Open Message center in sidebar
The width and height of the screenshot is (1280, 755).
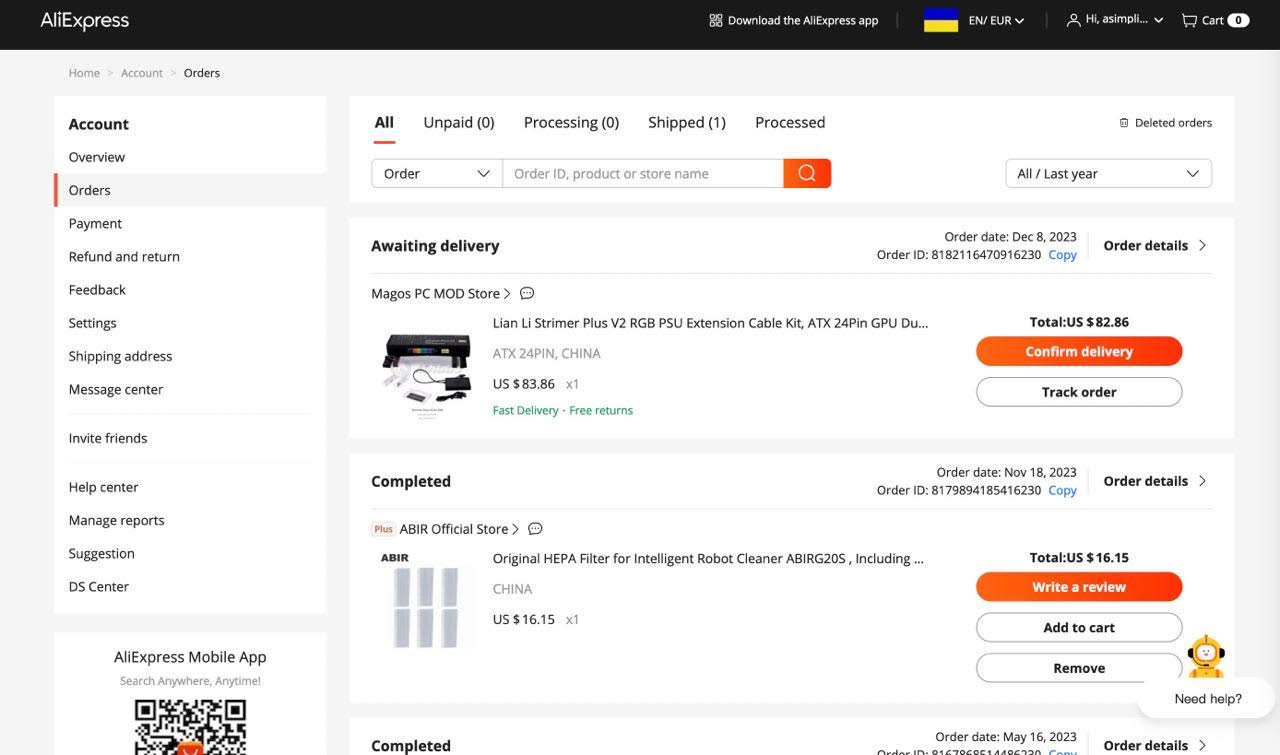tap(116, 390)
